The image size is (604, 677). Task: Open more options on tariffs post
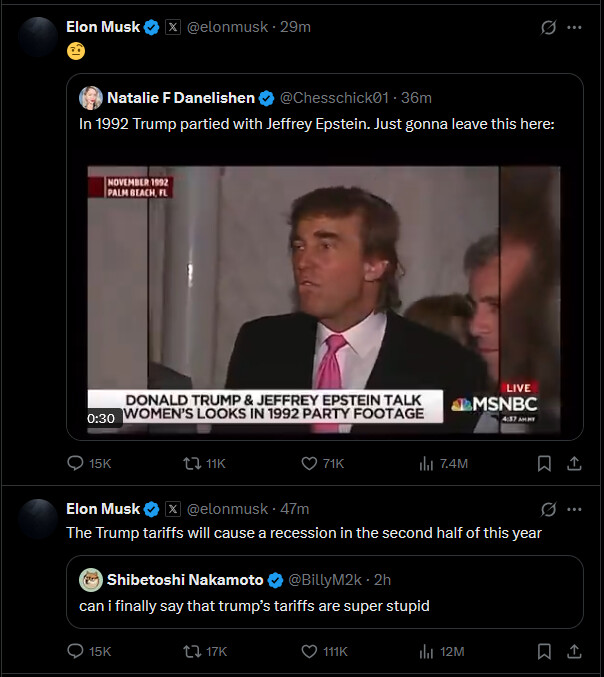574,509
